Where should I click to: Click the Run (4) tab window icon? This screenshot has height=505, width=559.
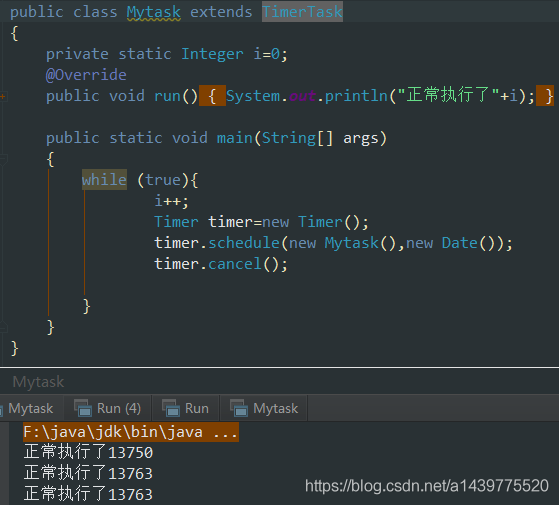(83, 408)
